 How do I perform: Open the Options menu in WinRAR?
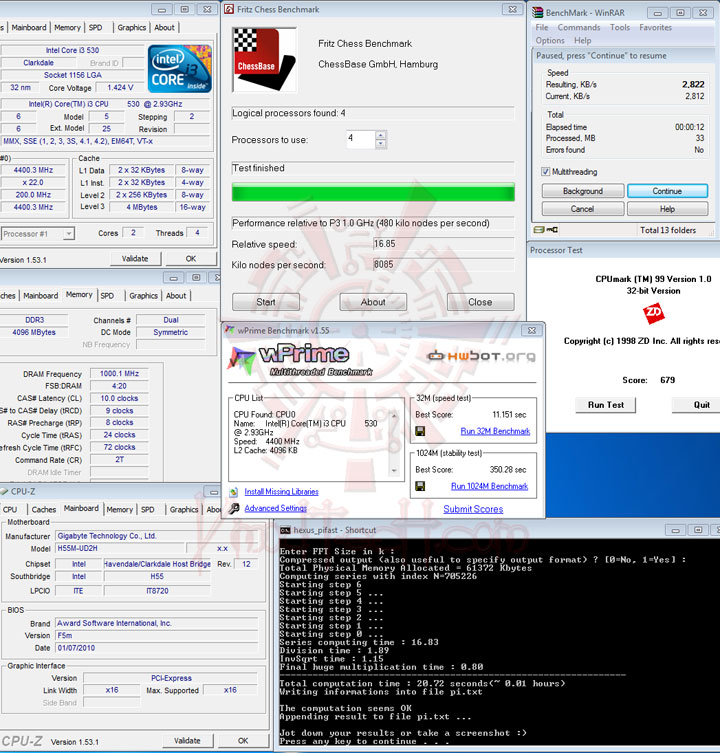pos(550,40)
